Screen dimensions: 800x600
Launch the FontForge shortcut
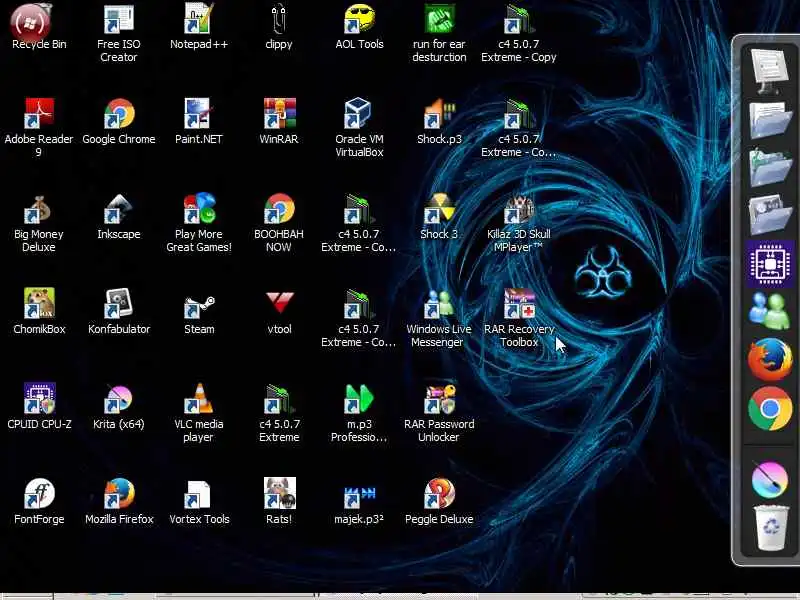pos(39,493)
